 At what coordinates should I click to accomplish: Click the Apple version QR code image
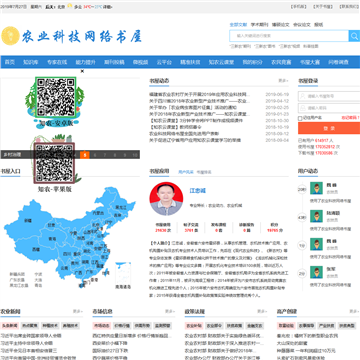coord(54,163)
